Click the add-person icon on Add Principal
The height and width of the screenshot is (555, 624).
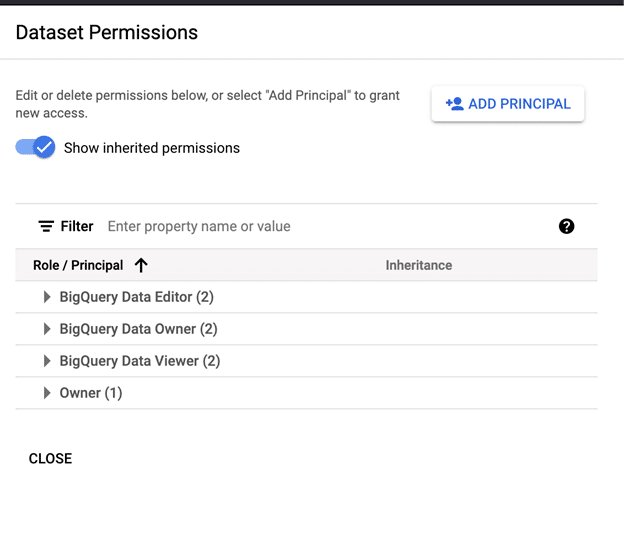point(454,104)
